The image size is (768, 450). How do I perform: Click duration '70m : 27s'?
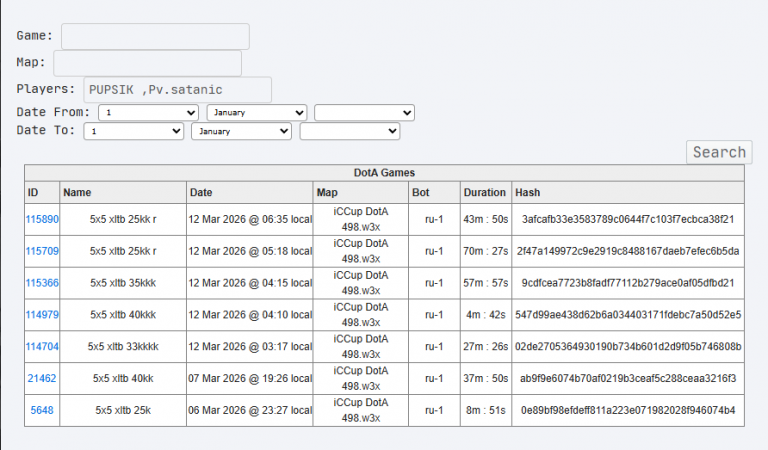[486, 251]
